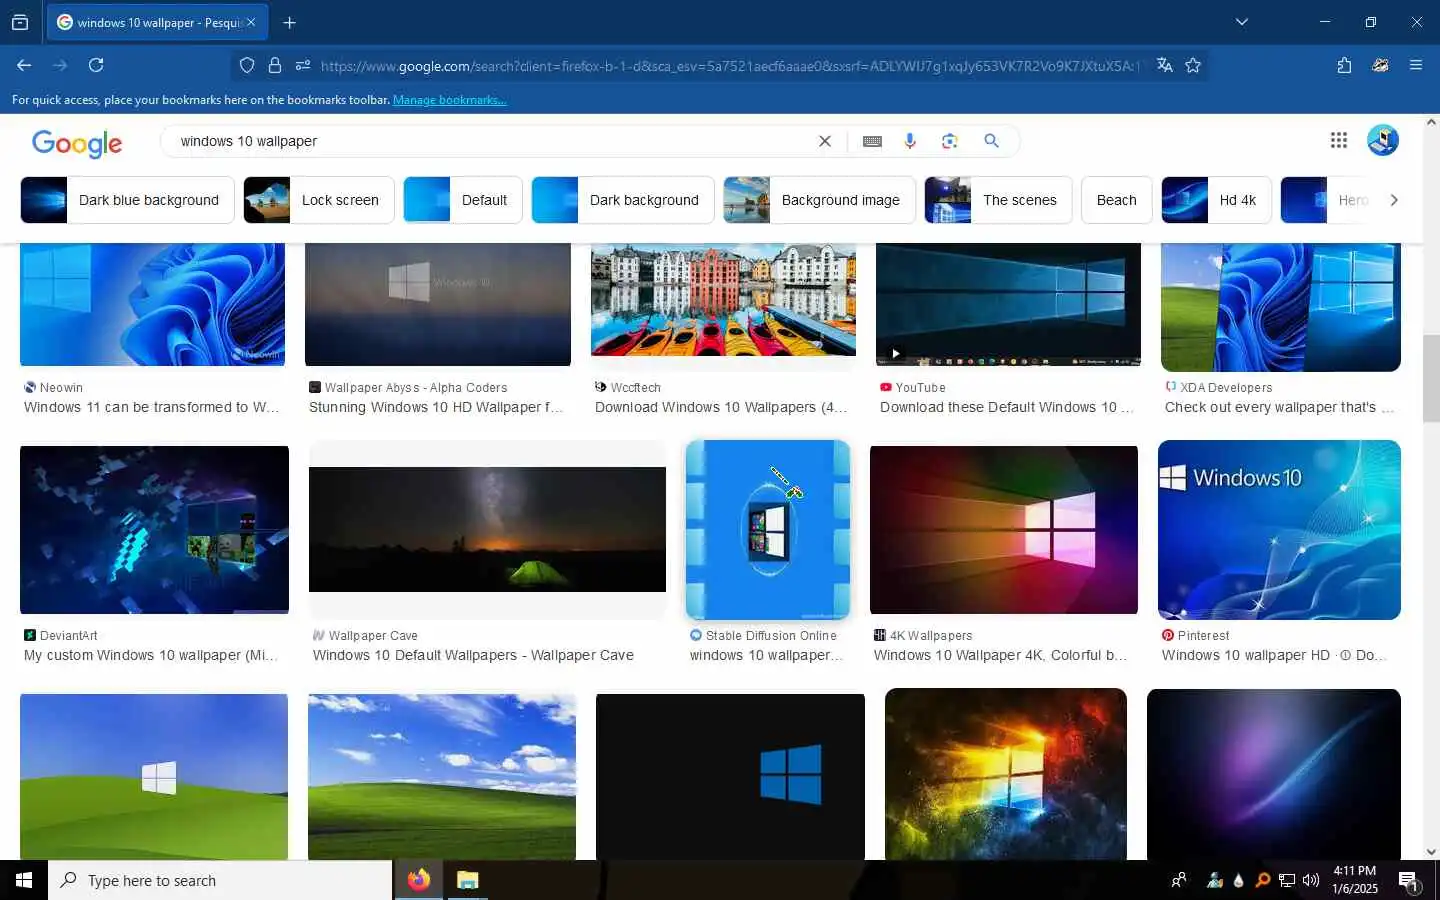This screenshot has height=900, width=1440.
Task: Select the Beach filter chip
Action: click(x=1116, y=200)
